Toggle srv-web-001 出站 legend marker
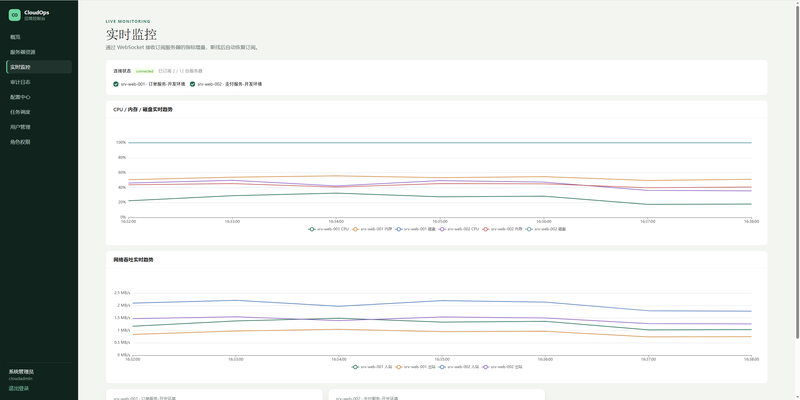This screenshot has height=400, width=800. (x=399, y=367)
